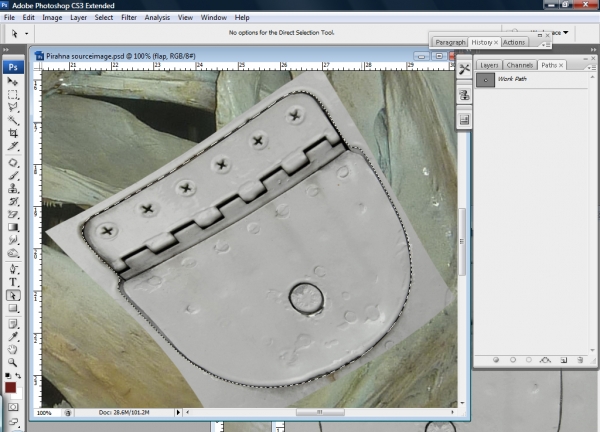Delete current path with trash icon

[x=580, y=360]
